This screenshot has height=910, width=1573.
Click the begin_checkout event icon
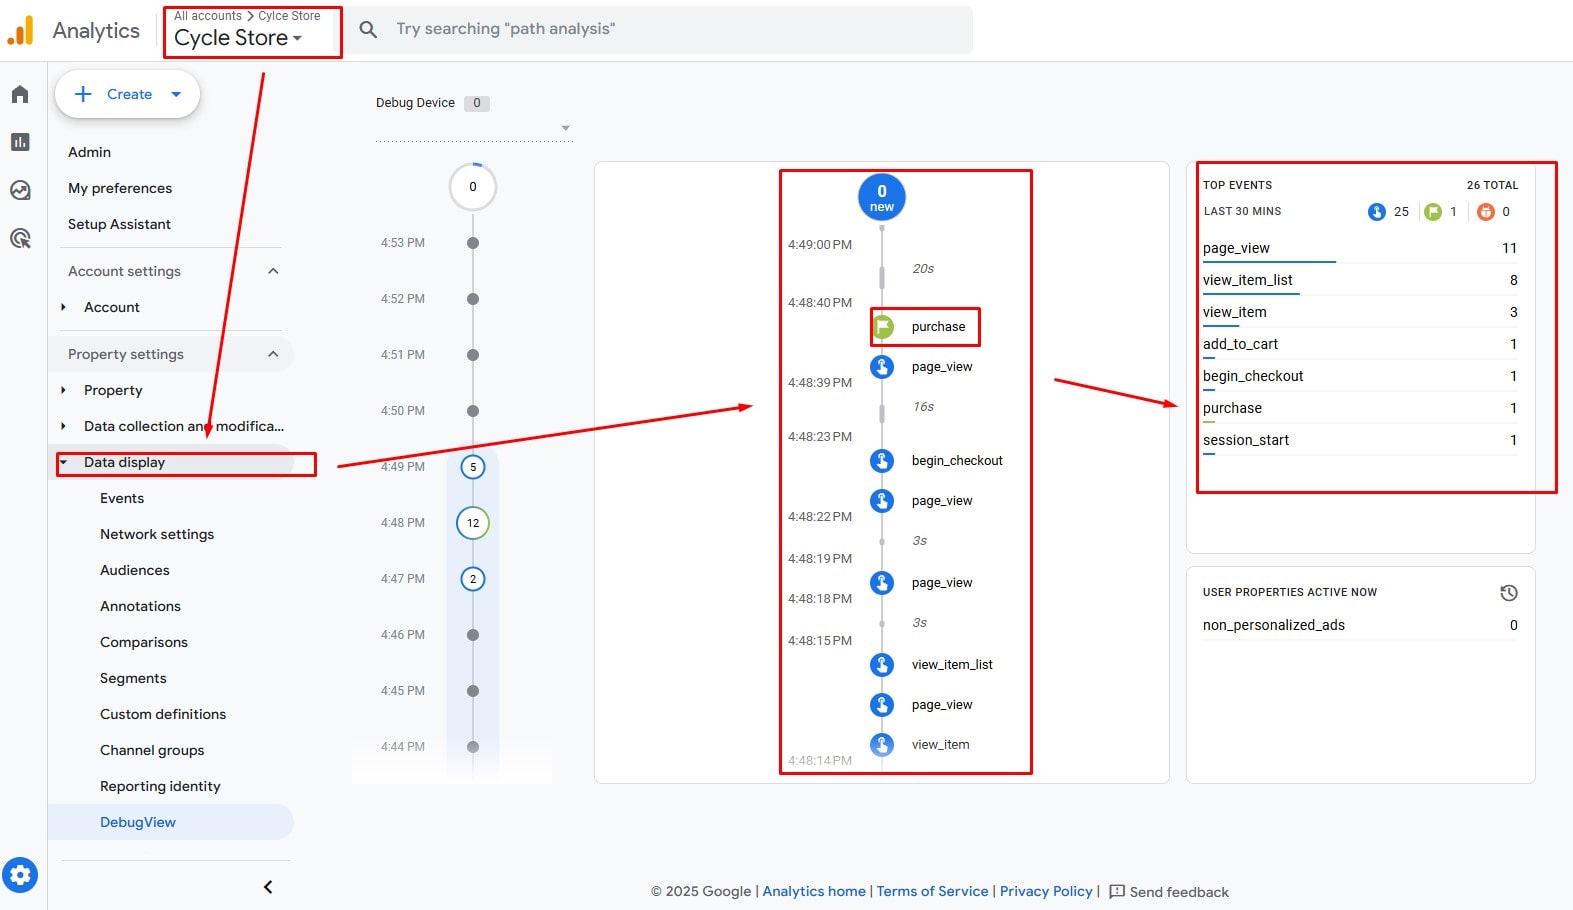tap(882, 461)
